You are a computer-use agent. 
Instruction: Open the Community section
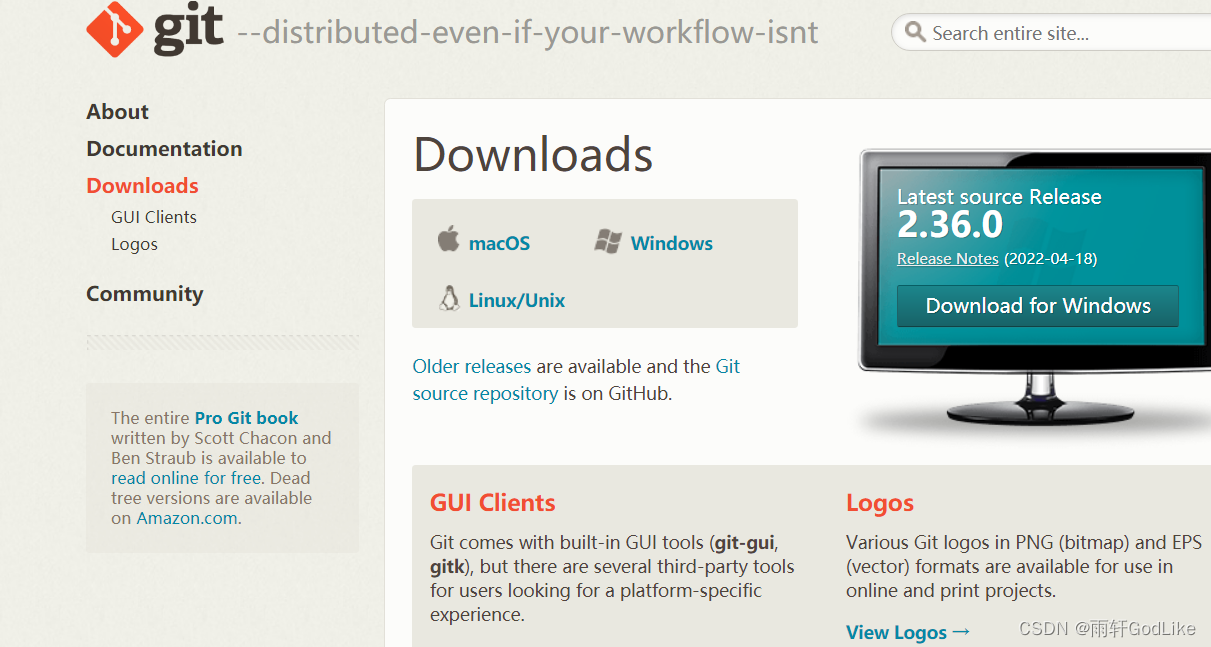144,294
